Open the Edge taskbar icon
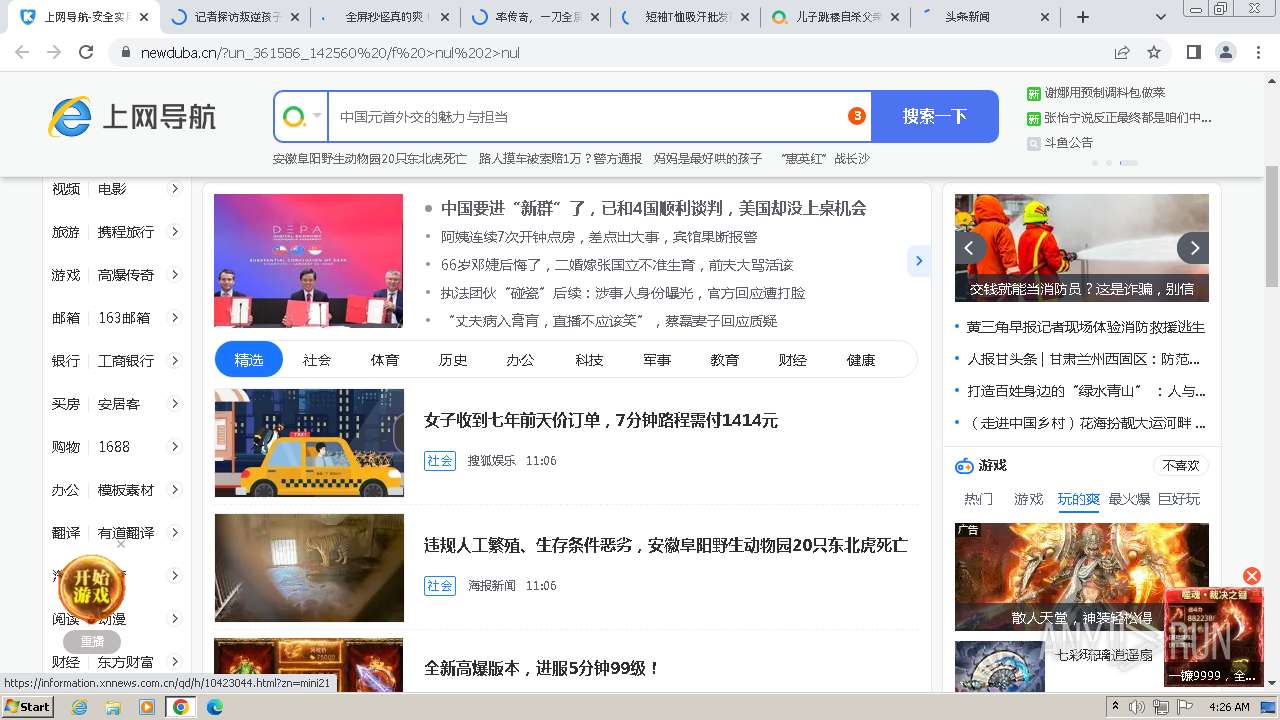Screen dimensions: 1280x720 215,707
